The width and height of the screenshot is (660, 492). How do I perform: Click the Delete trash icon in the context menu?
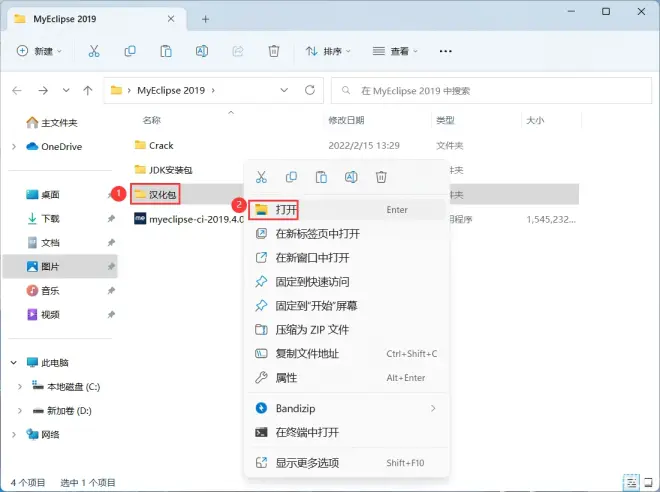pyautogui.click(x=381, y=177)
